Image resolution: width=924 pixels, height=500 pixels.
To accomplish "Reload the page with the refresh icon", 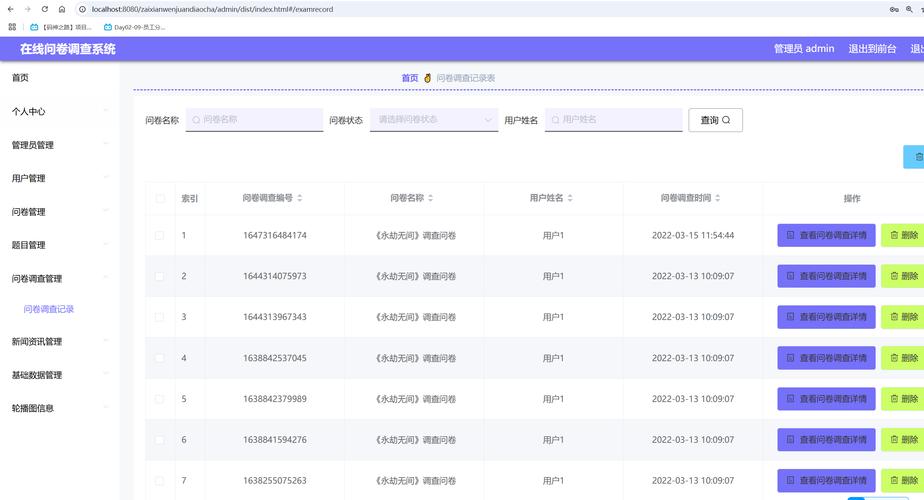I will [x=45, y=9].
